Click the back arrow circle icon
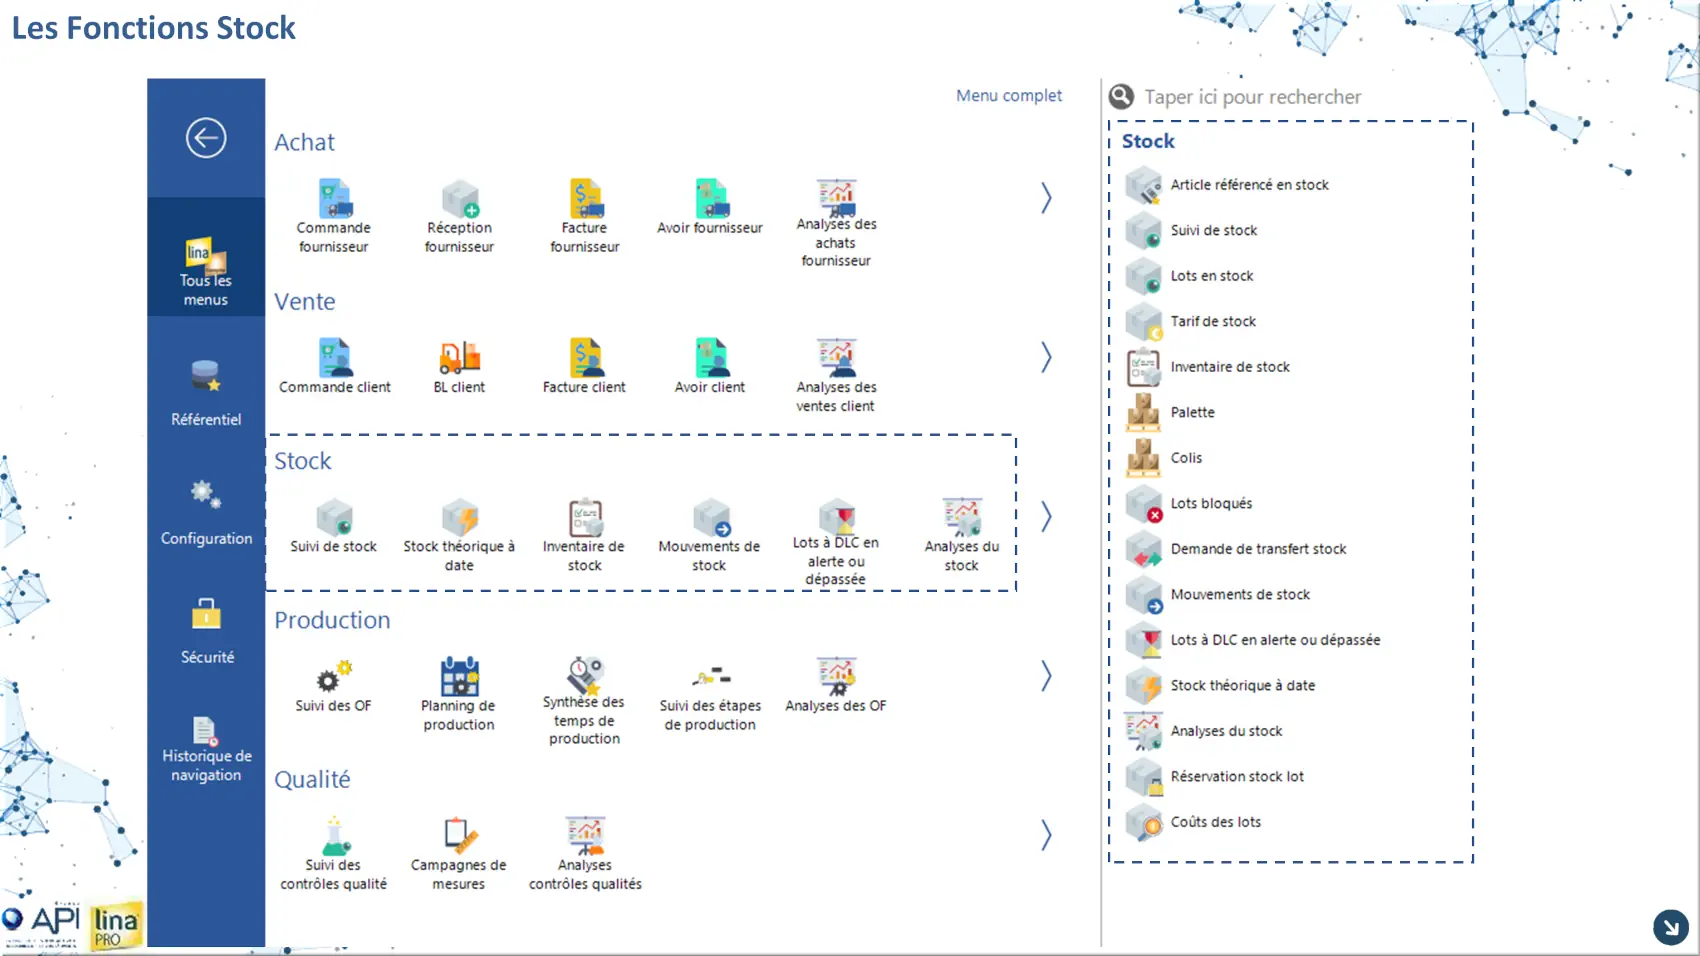This screenshot has width=1700, height=956. click(206, 138)
